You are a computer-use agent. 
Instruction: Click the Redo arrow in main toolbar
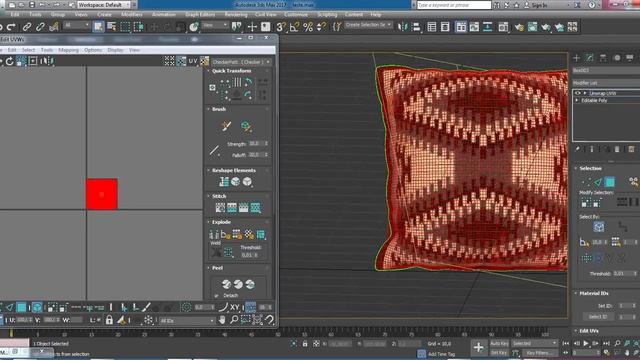coord(11,27)
